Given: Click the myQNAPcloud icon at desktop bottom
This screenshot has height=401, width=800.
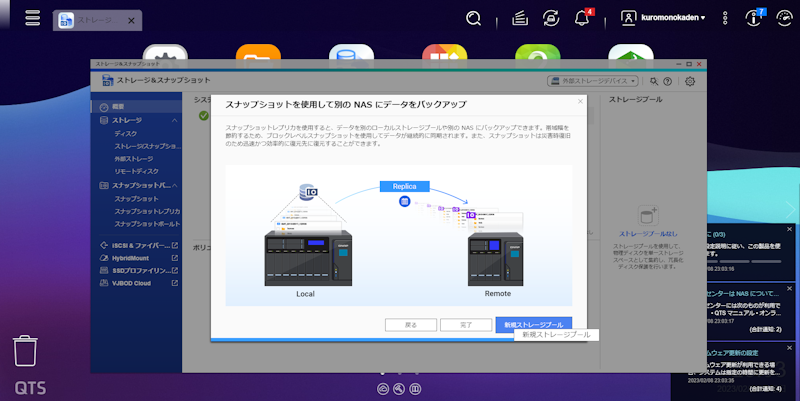Looking at the screenshot, I should [383, 389].
